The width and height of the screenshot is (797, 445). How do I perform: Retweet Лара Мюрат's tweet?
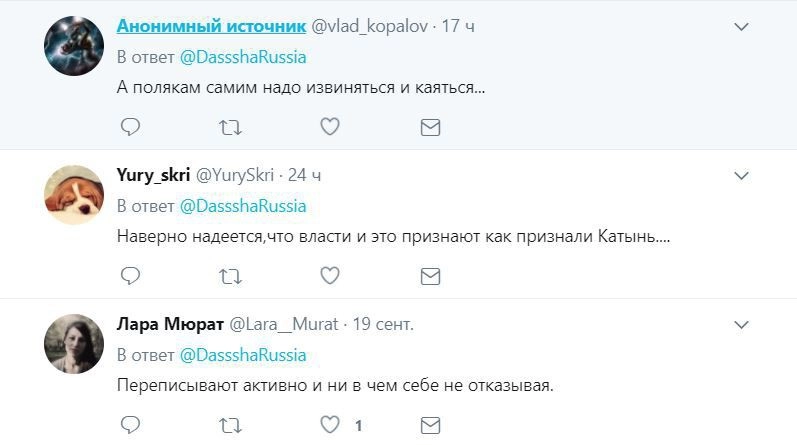(x=230, y=425)
